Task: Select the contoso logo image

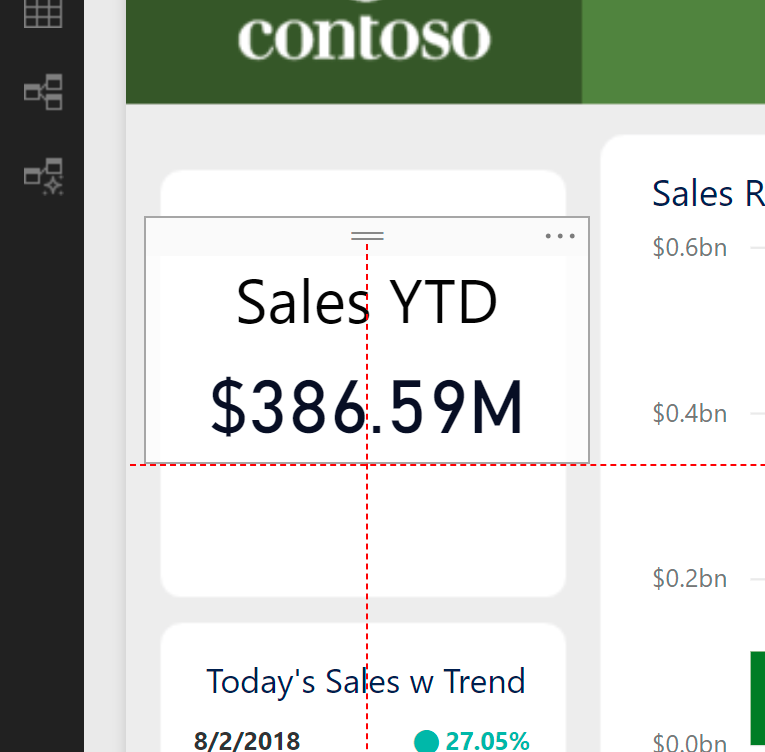Action: click(x=364, y=38)
